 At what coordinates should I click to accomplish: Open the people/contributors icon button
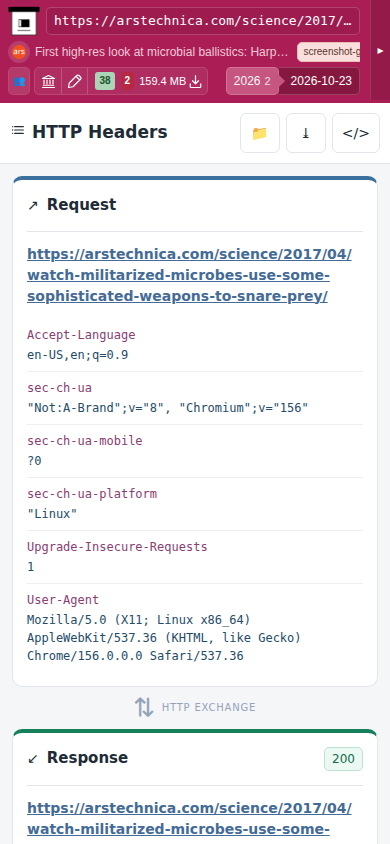coord(19,81)
